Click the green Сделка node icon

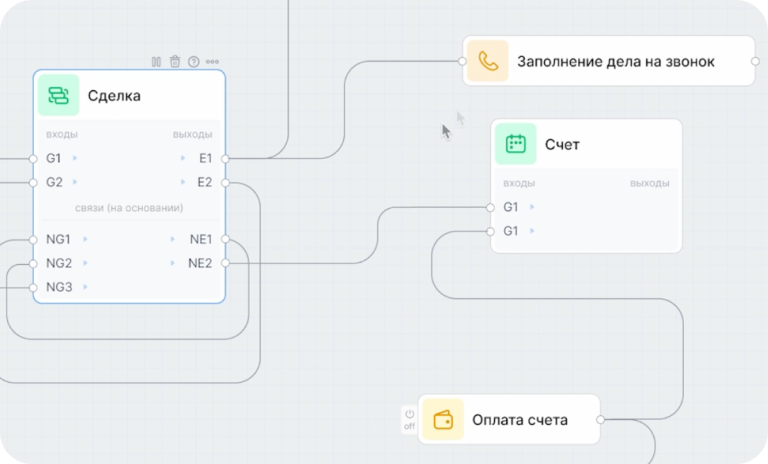pos(58,96)
